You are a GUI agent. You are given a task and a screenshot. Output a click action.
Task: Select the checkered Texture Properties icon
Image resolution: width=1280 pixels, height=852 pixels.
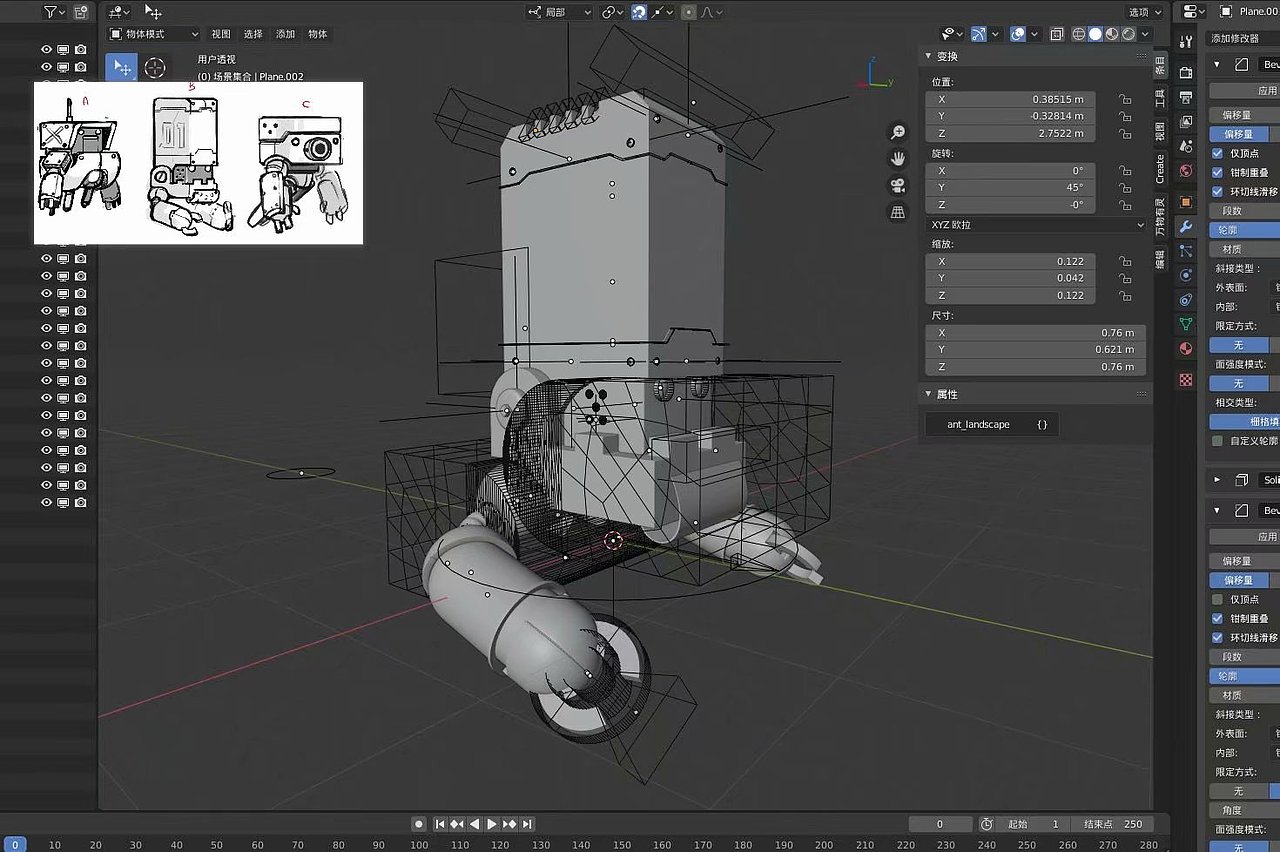coord(1185,380)
